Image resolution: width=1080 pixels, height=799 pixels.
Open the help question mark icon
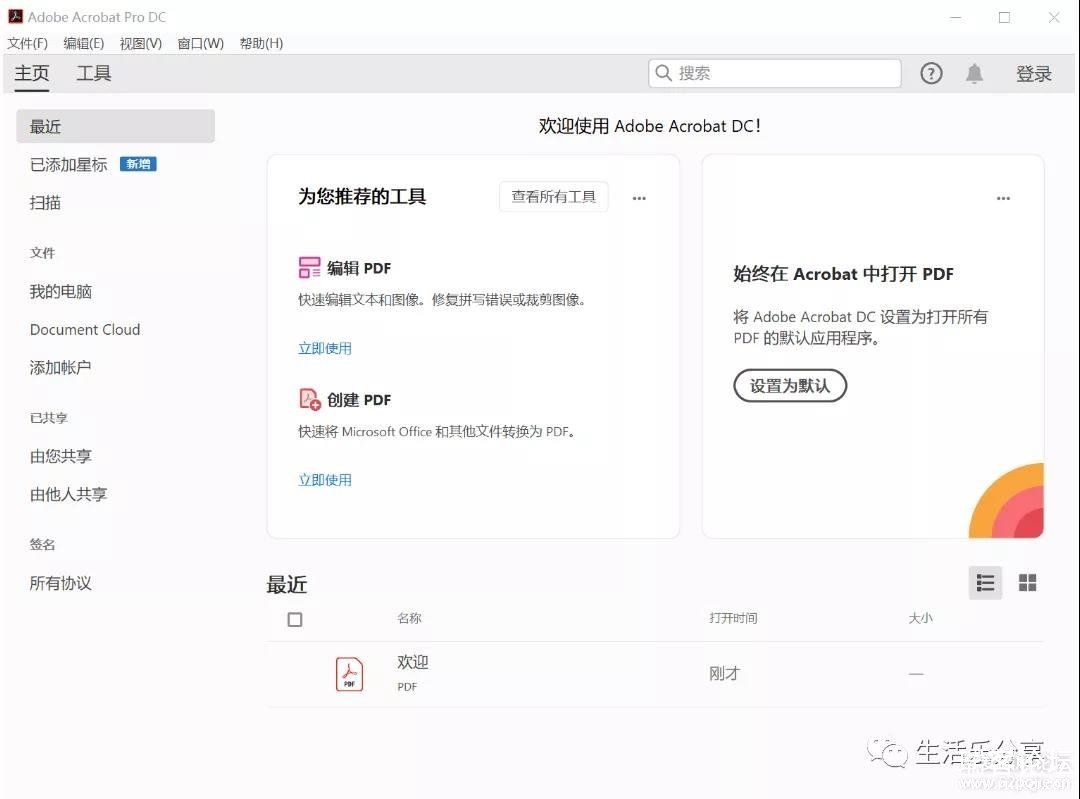[x=931, y=73]
